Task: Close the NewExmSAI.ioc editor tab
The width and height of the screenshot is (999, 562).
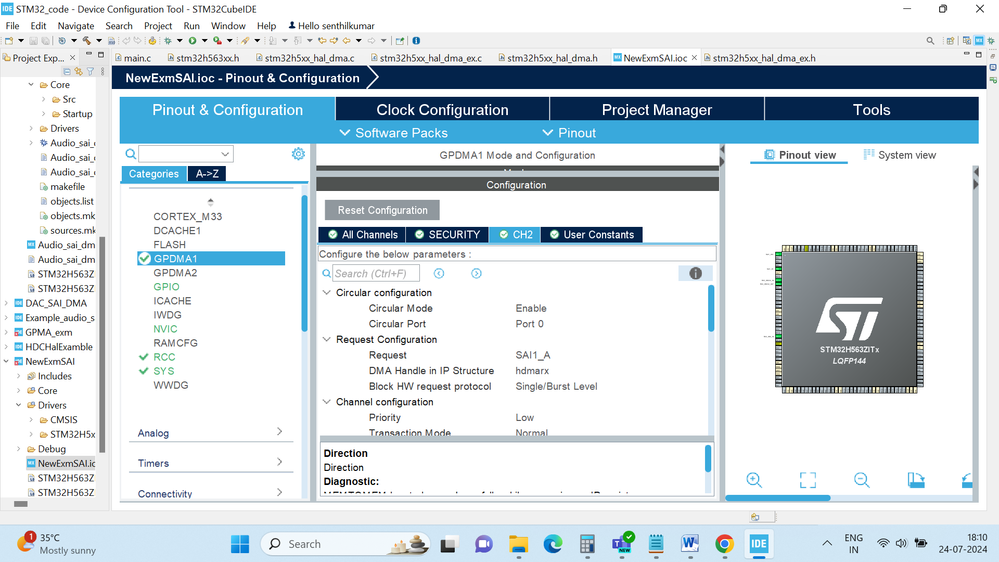Action: point(694,57)
